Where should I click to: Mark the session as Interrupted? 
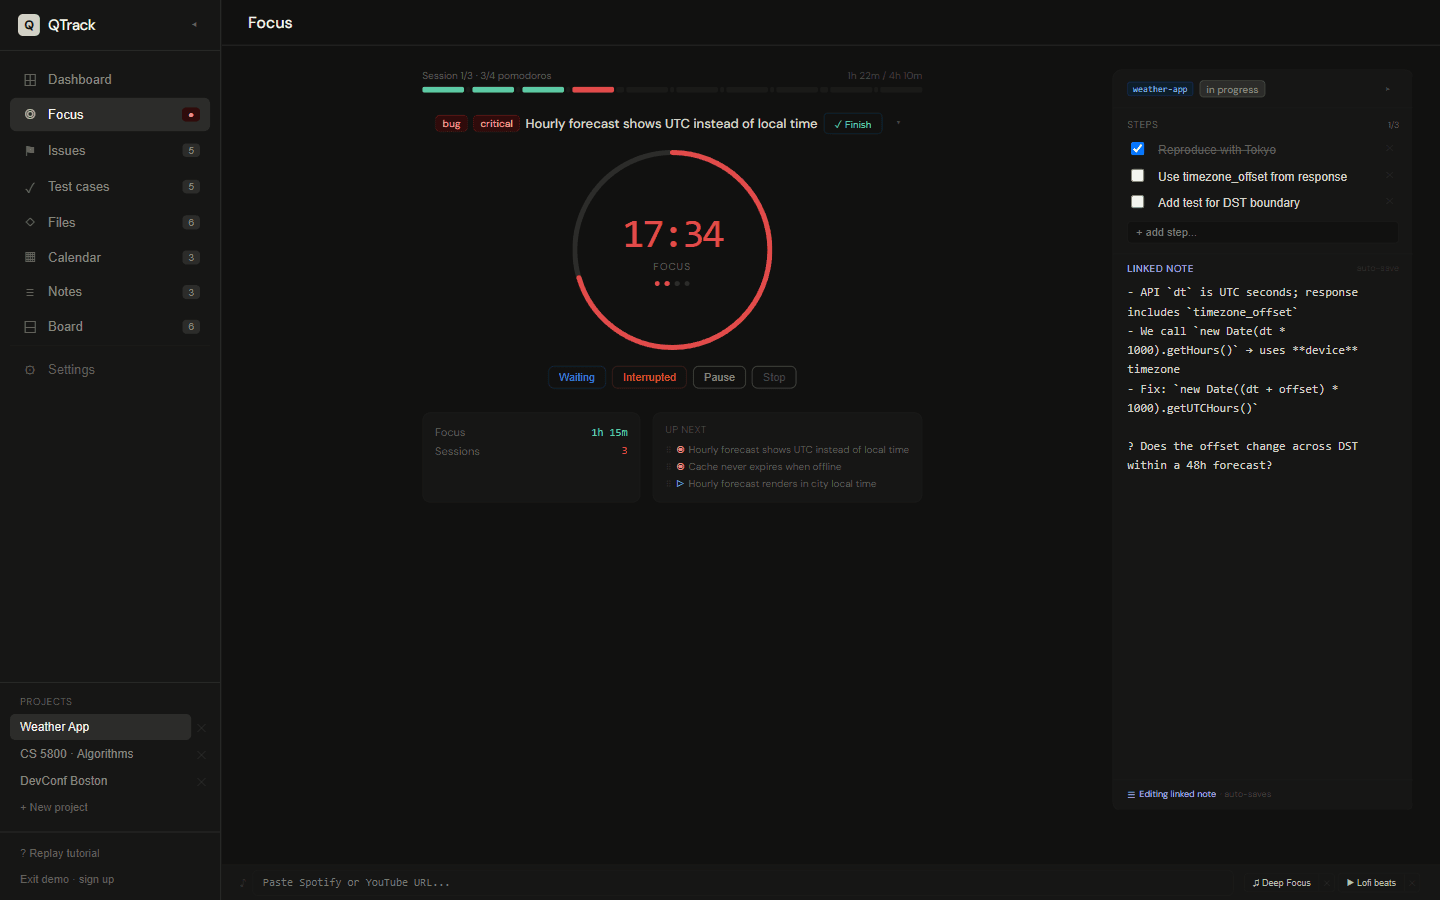pyautogui.click(x=650, y=378)
